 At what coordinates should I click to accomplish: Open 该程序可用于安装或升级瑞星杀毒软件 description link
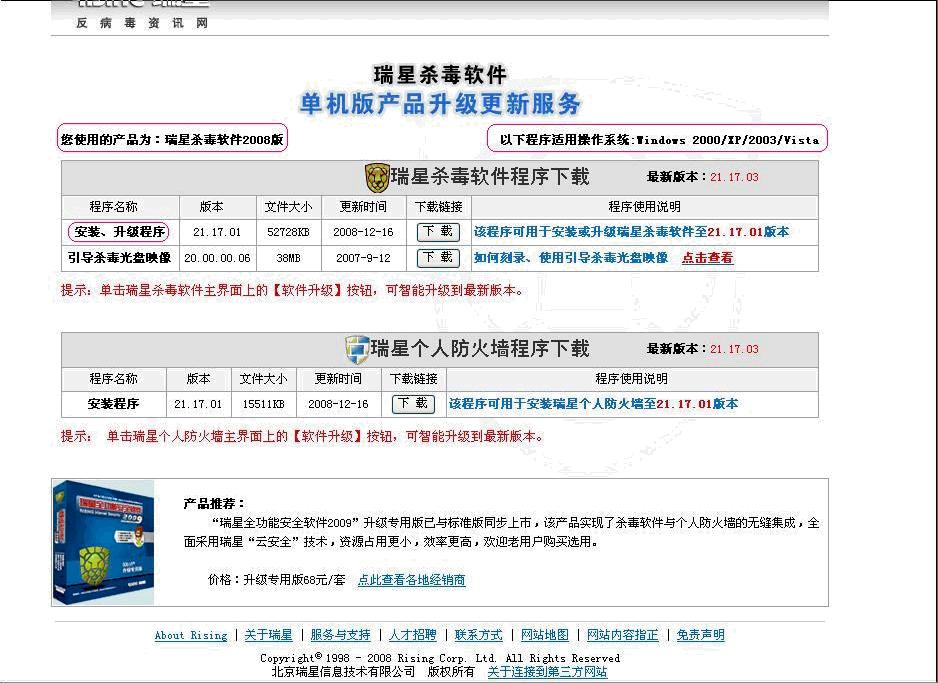point(632,232)
